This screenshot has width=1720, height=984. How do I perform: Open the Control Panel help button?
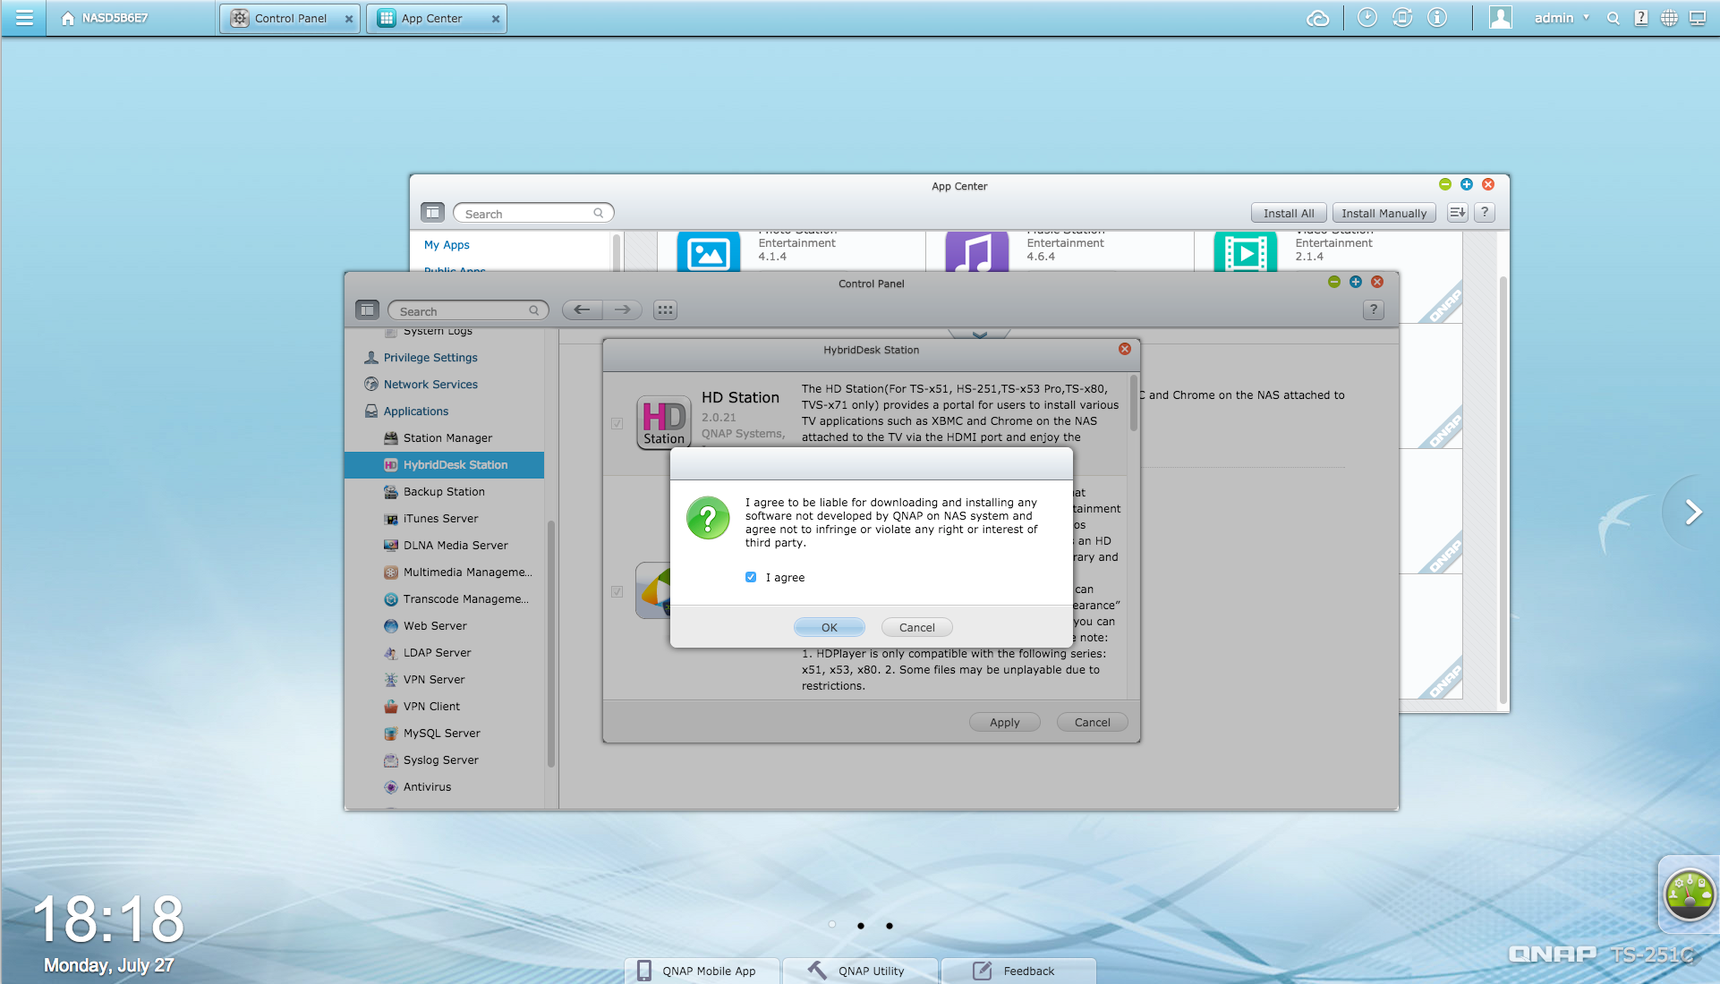(1373, 310)
